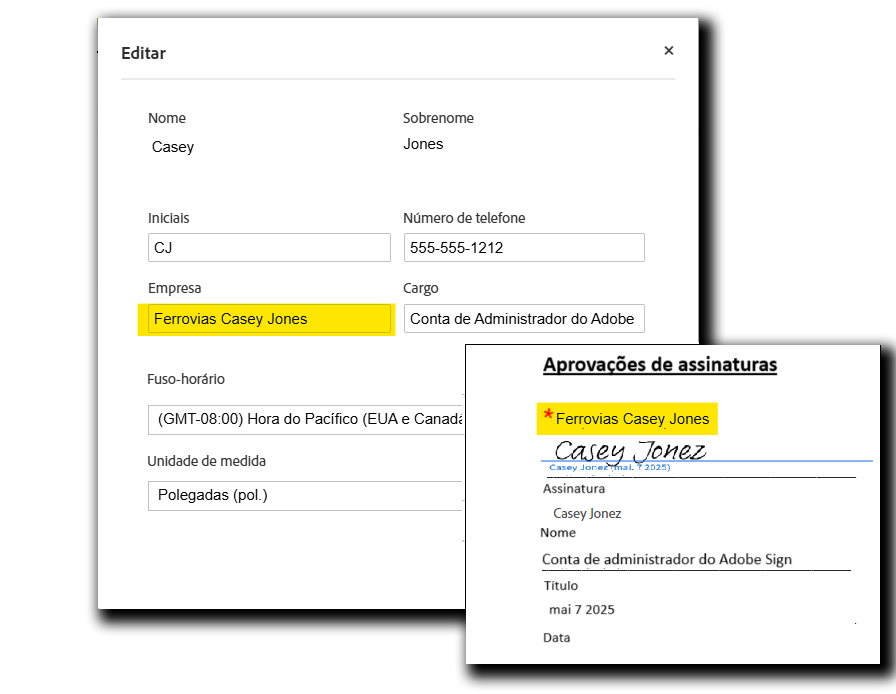
Task: Click the Número de telefone field 555-555-1212
Action: (x=524, y=248)
